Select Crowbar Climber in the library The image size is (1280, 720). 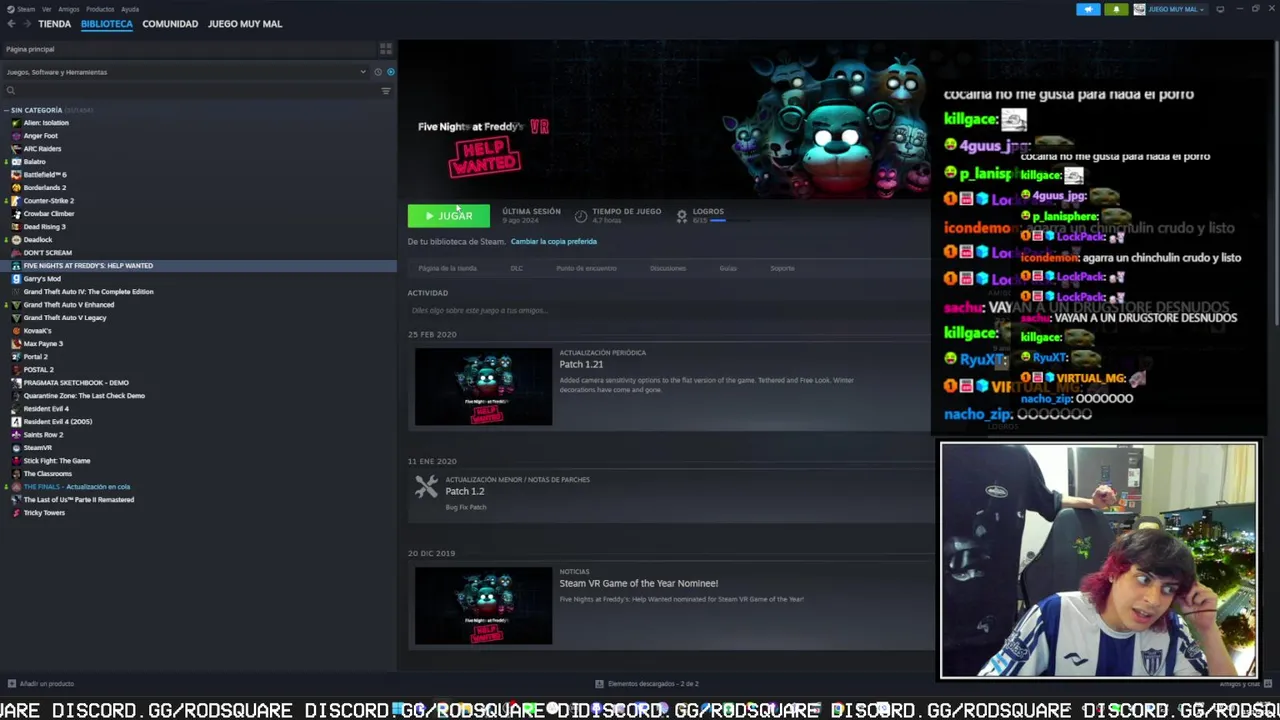pos(49,214)
